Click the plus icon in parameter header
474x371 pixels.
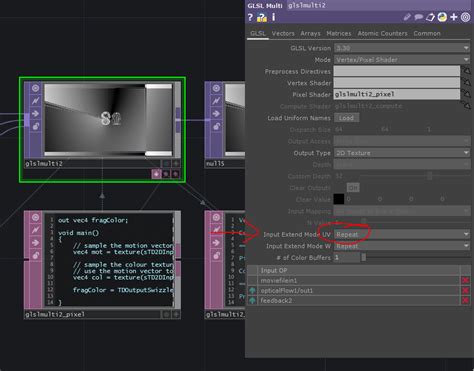[x=454, y=17]
